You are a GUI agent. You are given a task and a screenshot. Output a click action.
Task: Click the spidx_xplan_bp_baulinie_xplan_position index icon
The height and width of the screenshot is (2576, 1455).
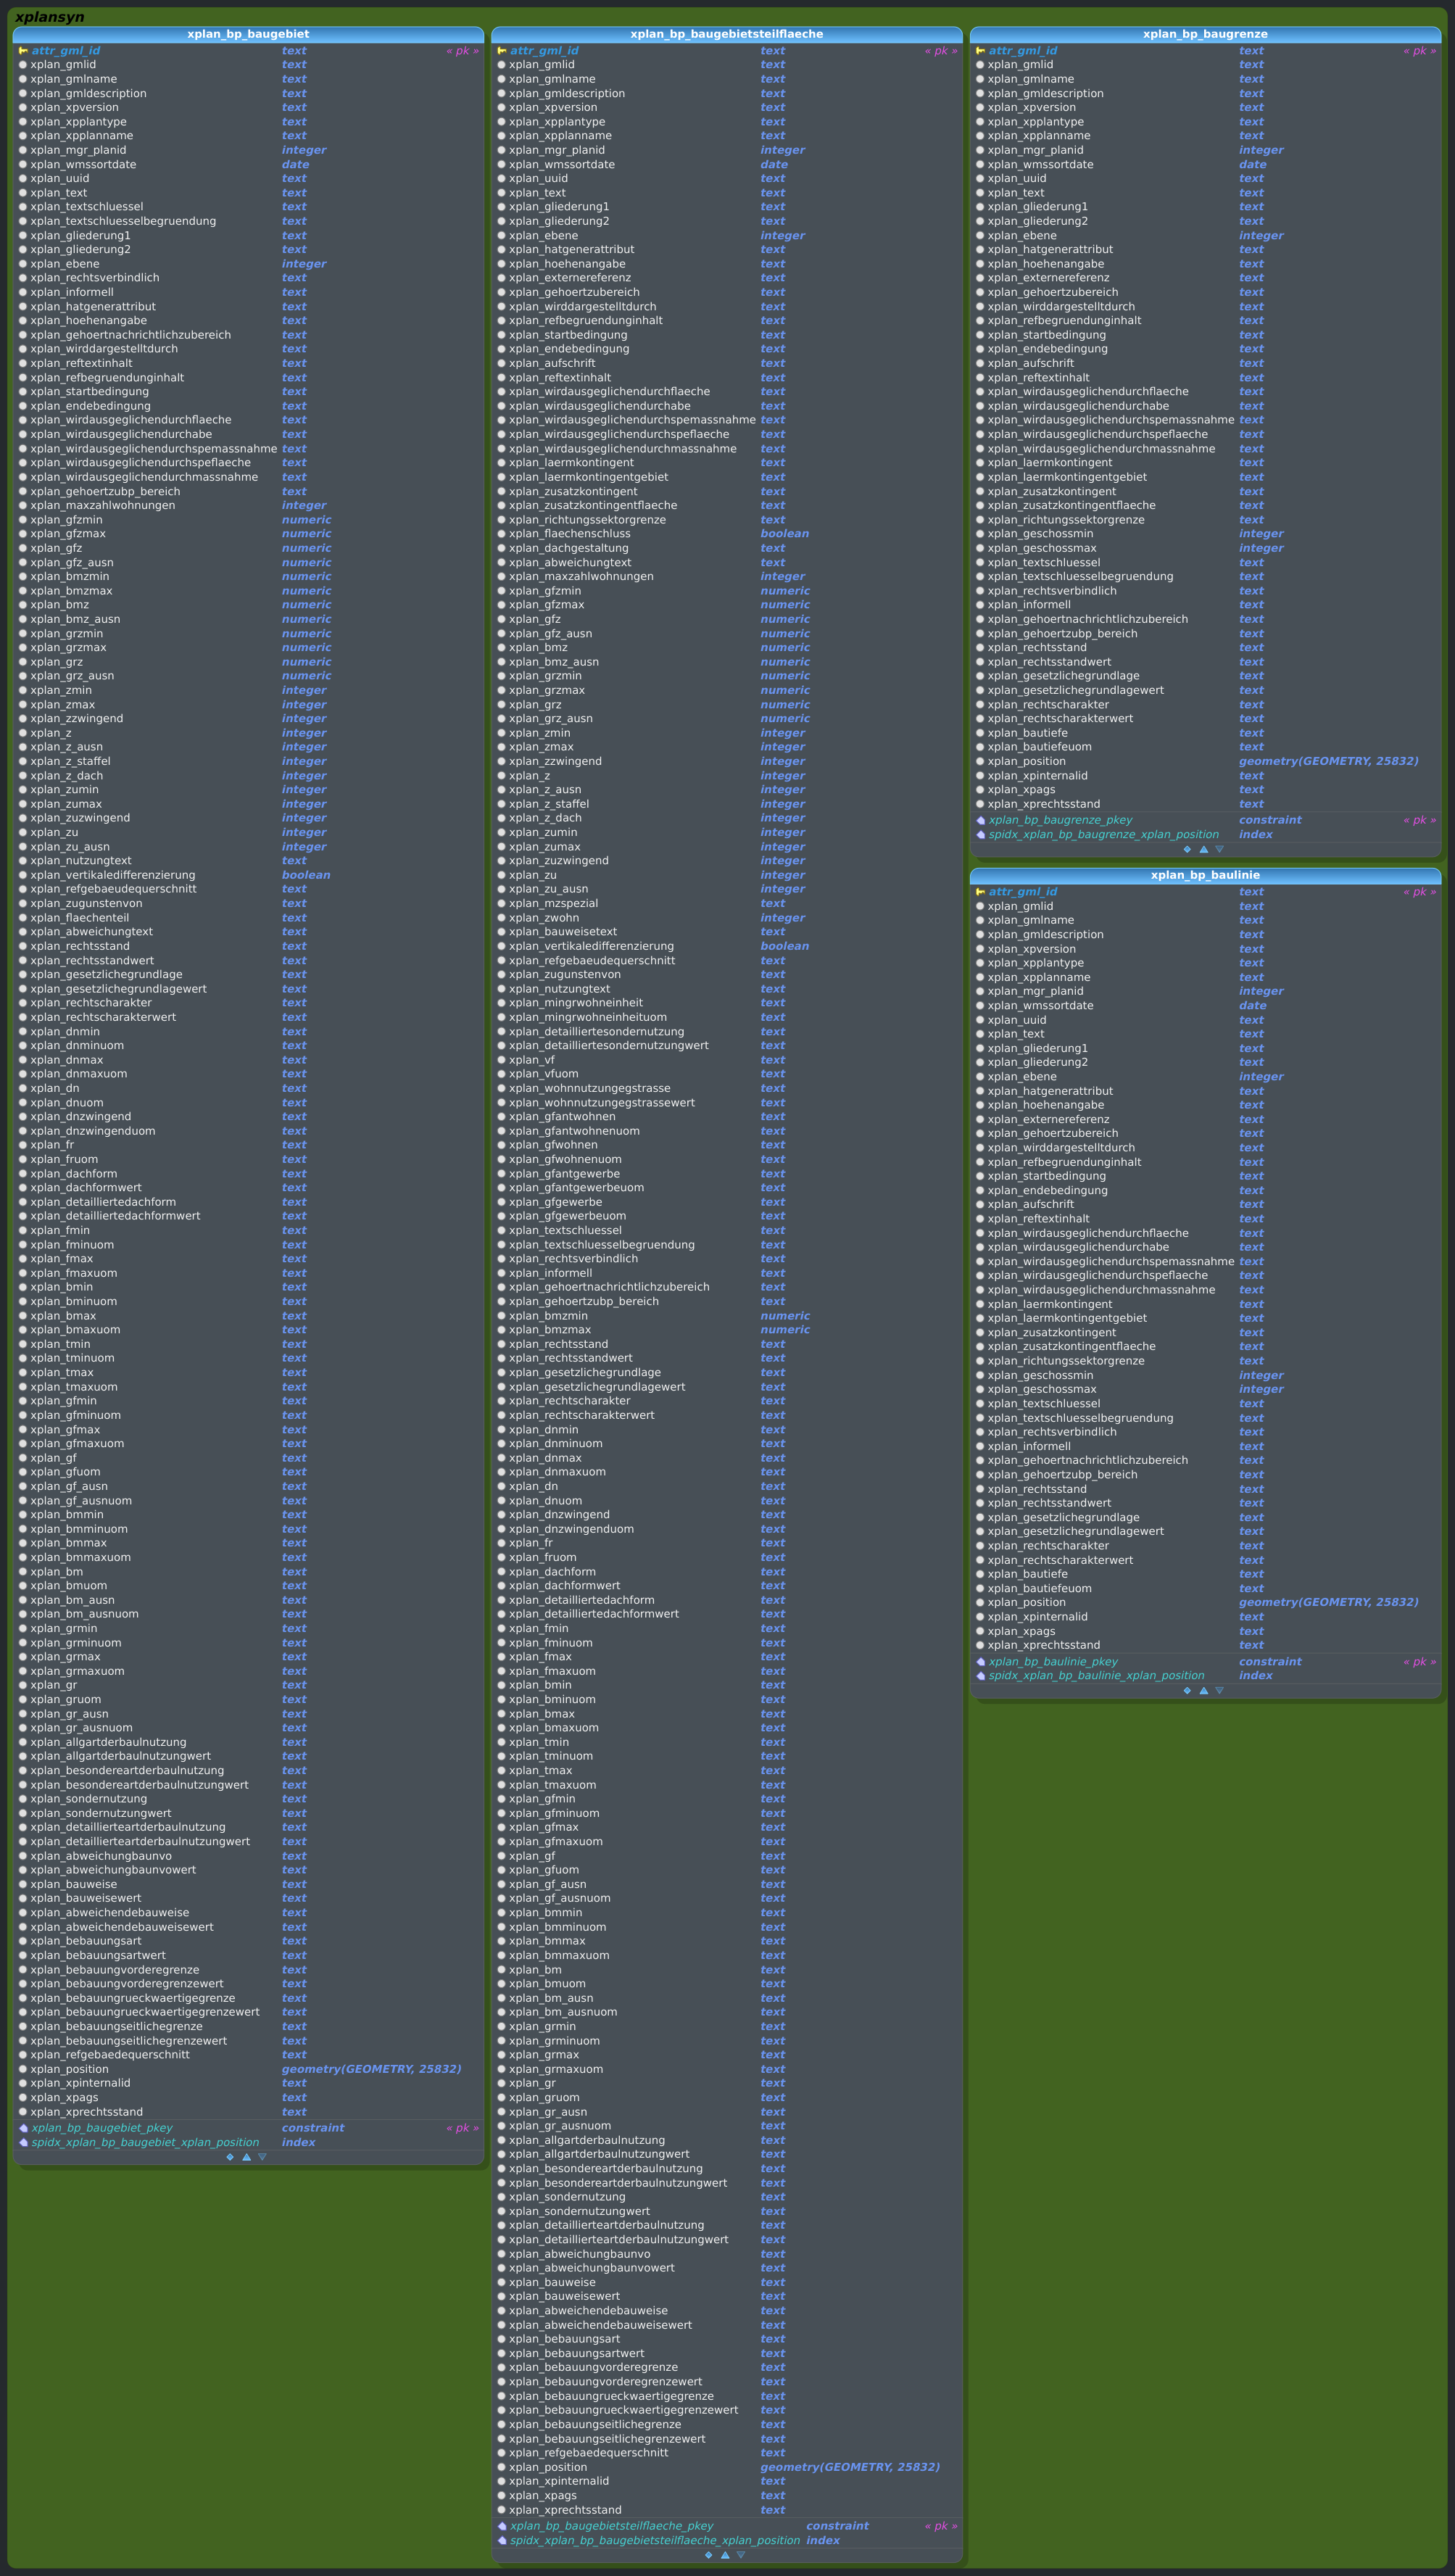click(x=980, y=1676)
